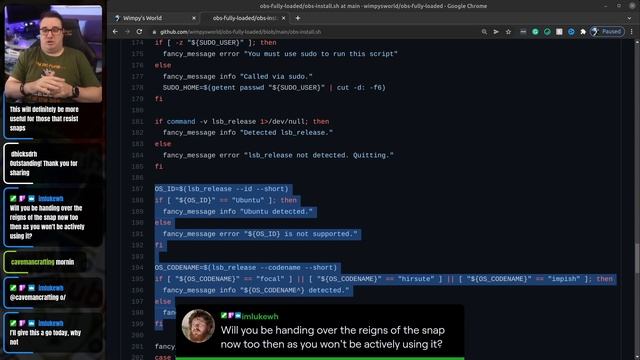This screenshot has height=360, width=640.
Task: Click imlukewh avatar in overlay message
Action: (x=198, y=326)
